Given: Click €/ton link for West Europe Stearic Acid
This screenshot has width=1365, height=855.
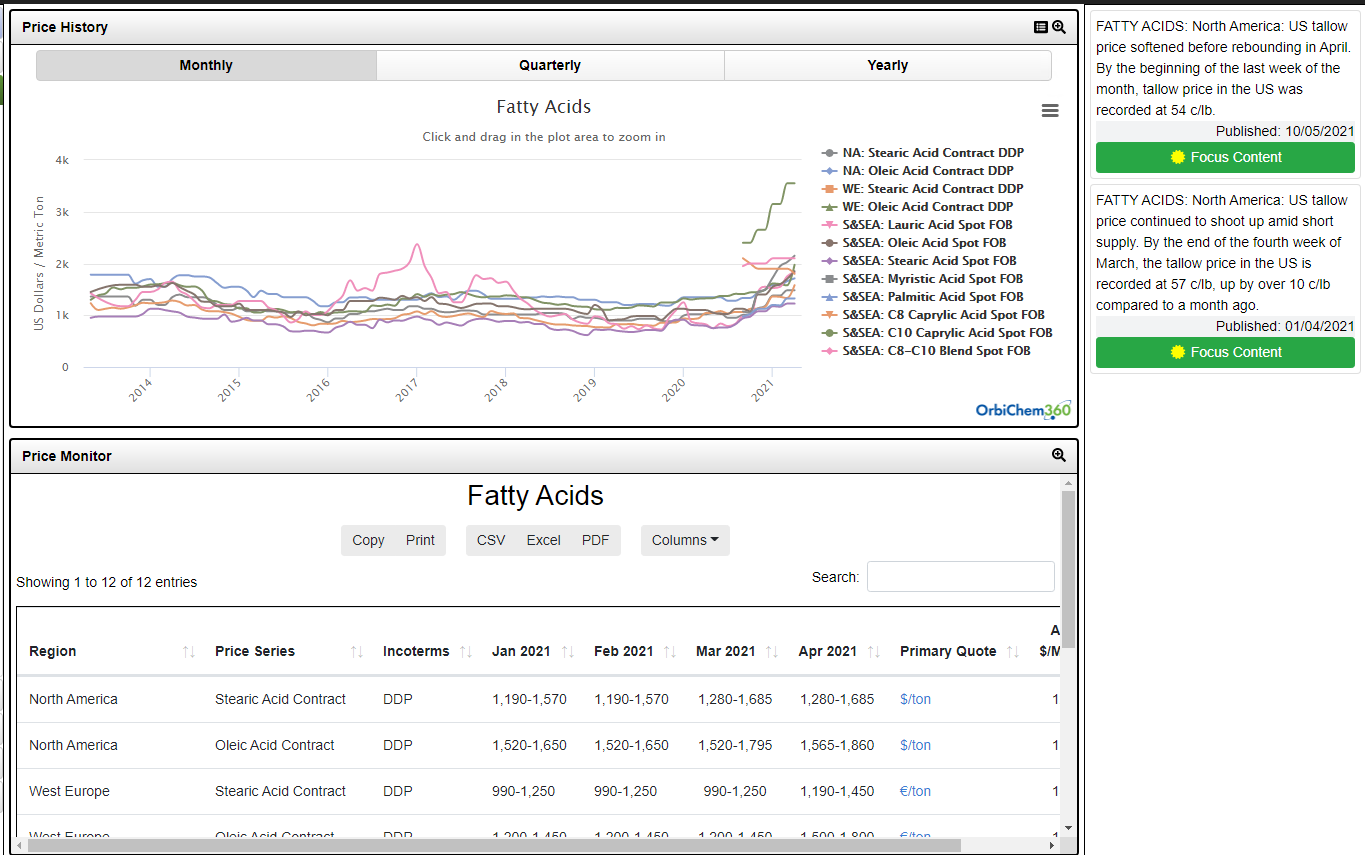Looking at the screenshot, I should [x=915, y=791].
